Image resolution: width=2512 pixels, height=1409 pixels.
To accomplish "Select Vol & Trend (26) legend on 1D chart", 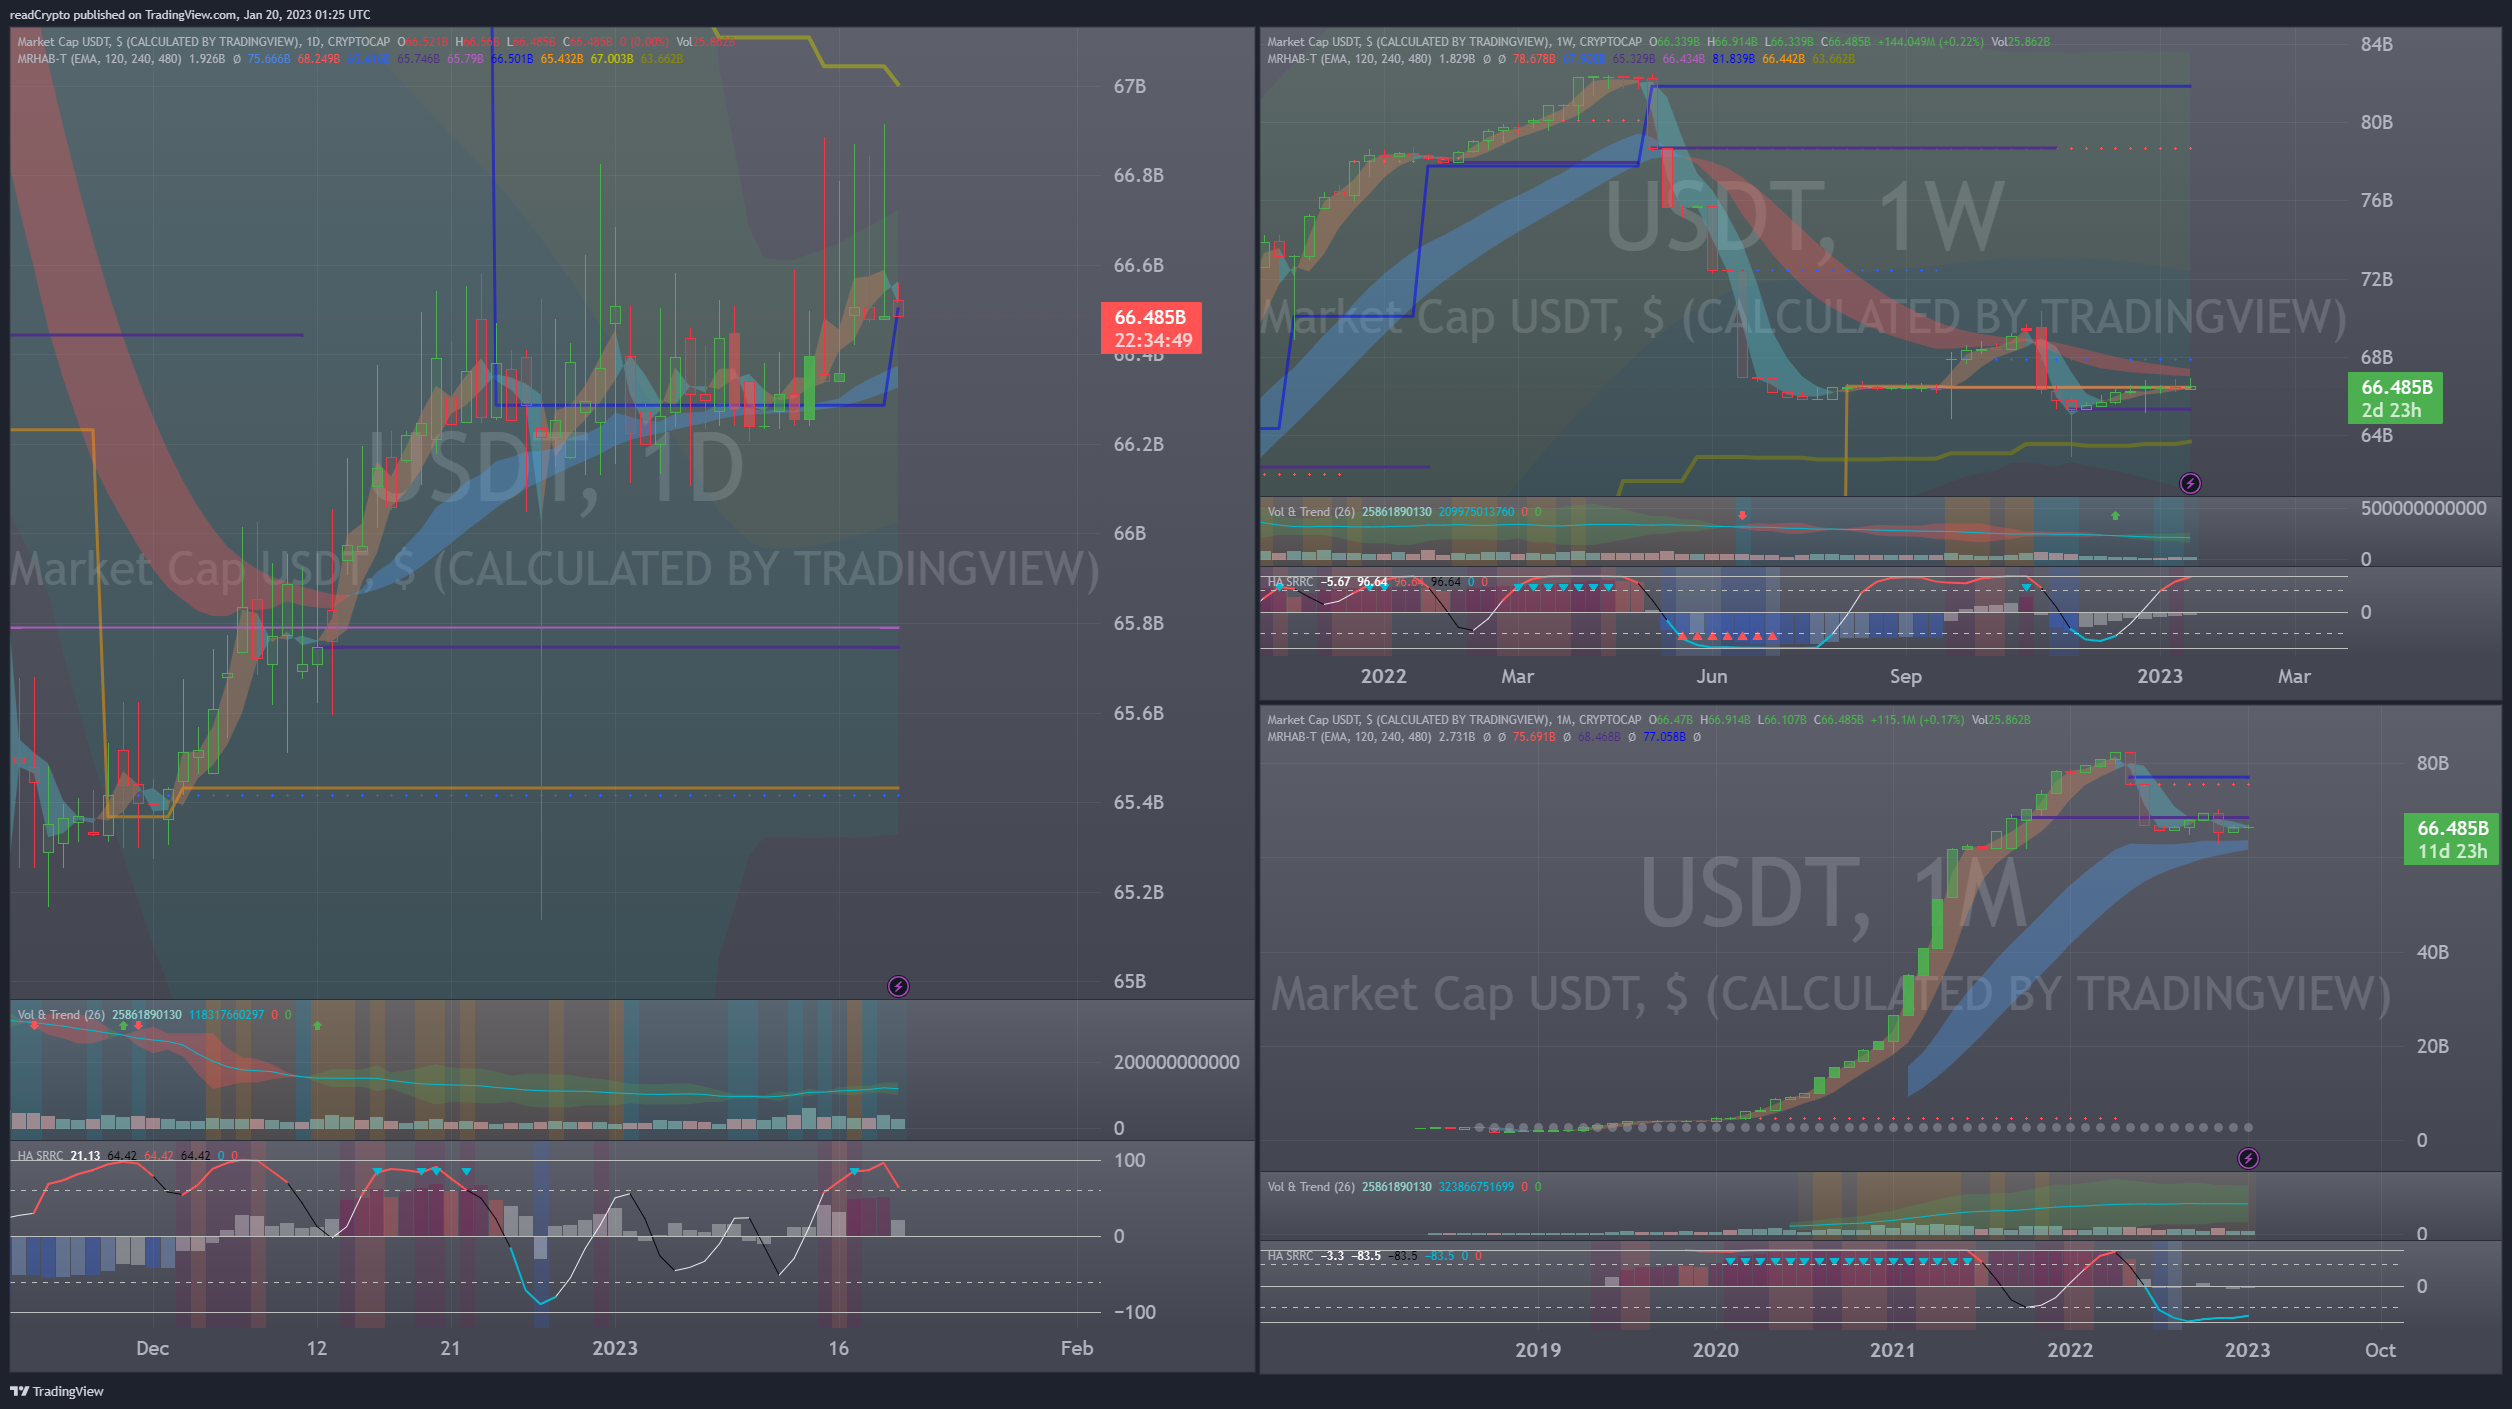I will point(61,1015).
